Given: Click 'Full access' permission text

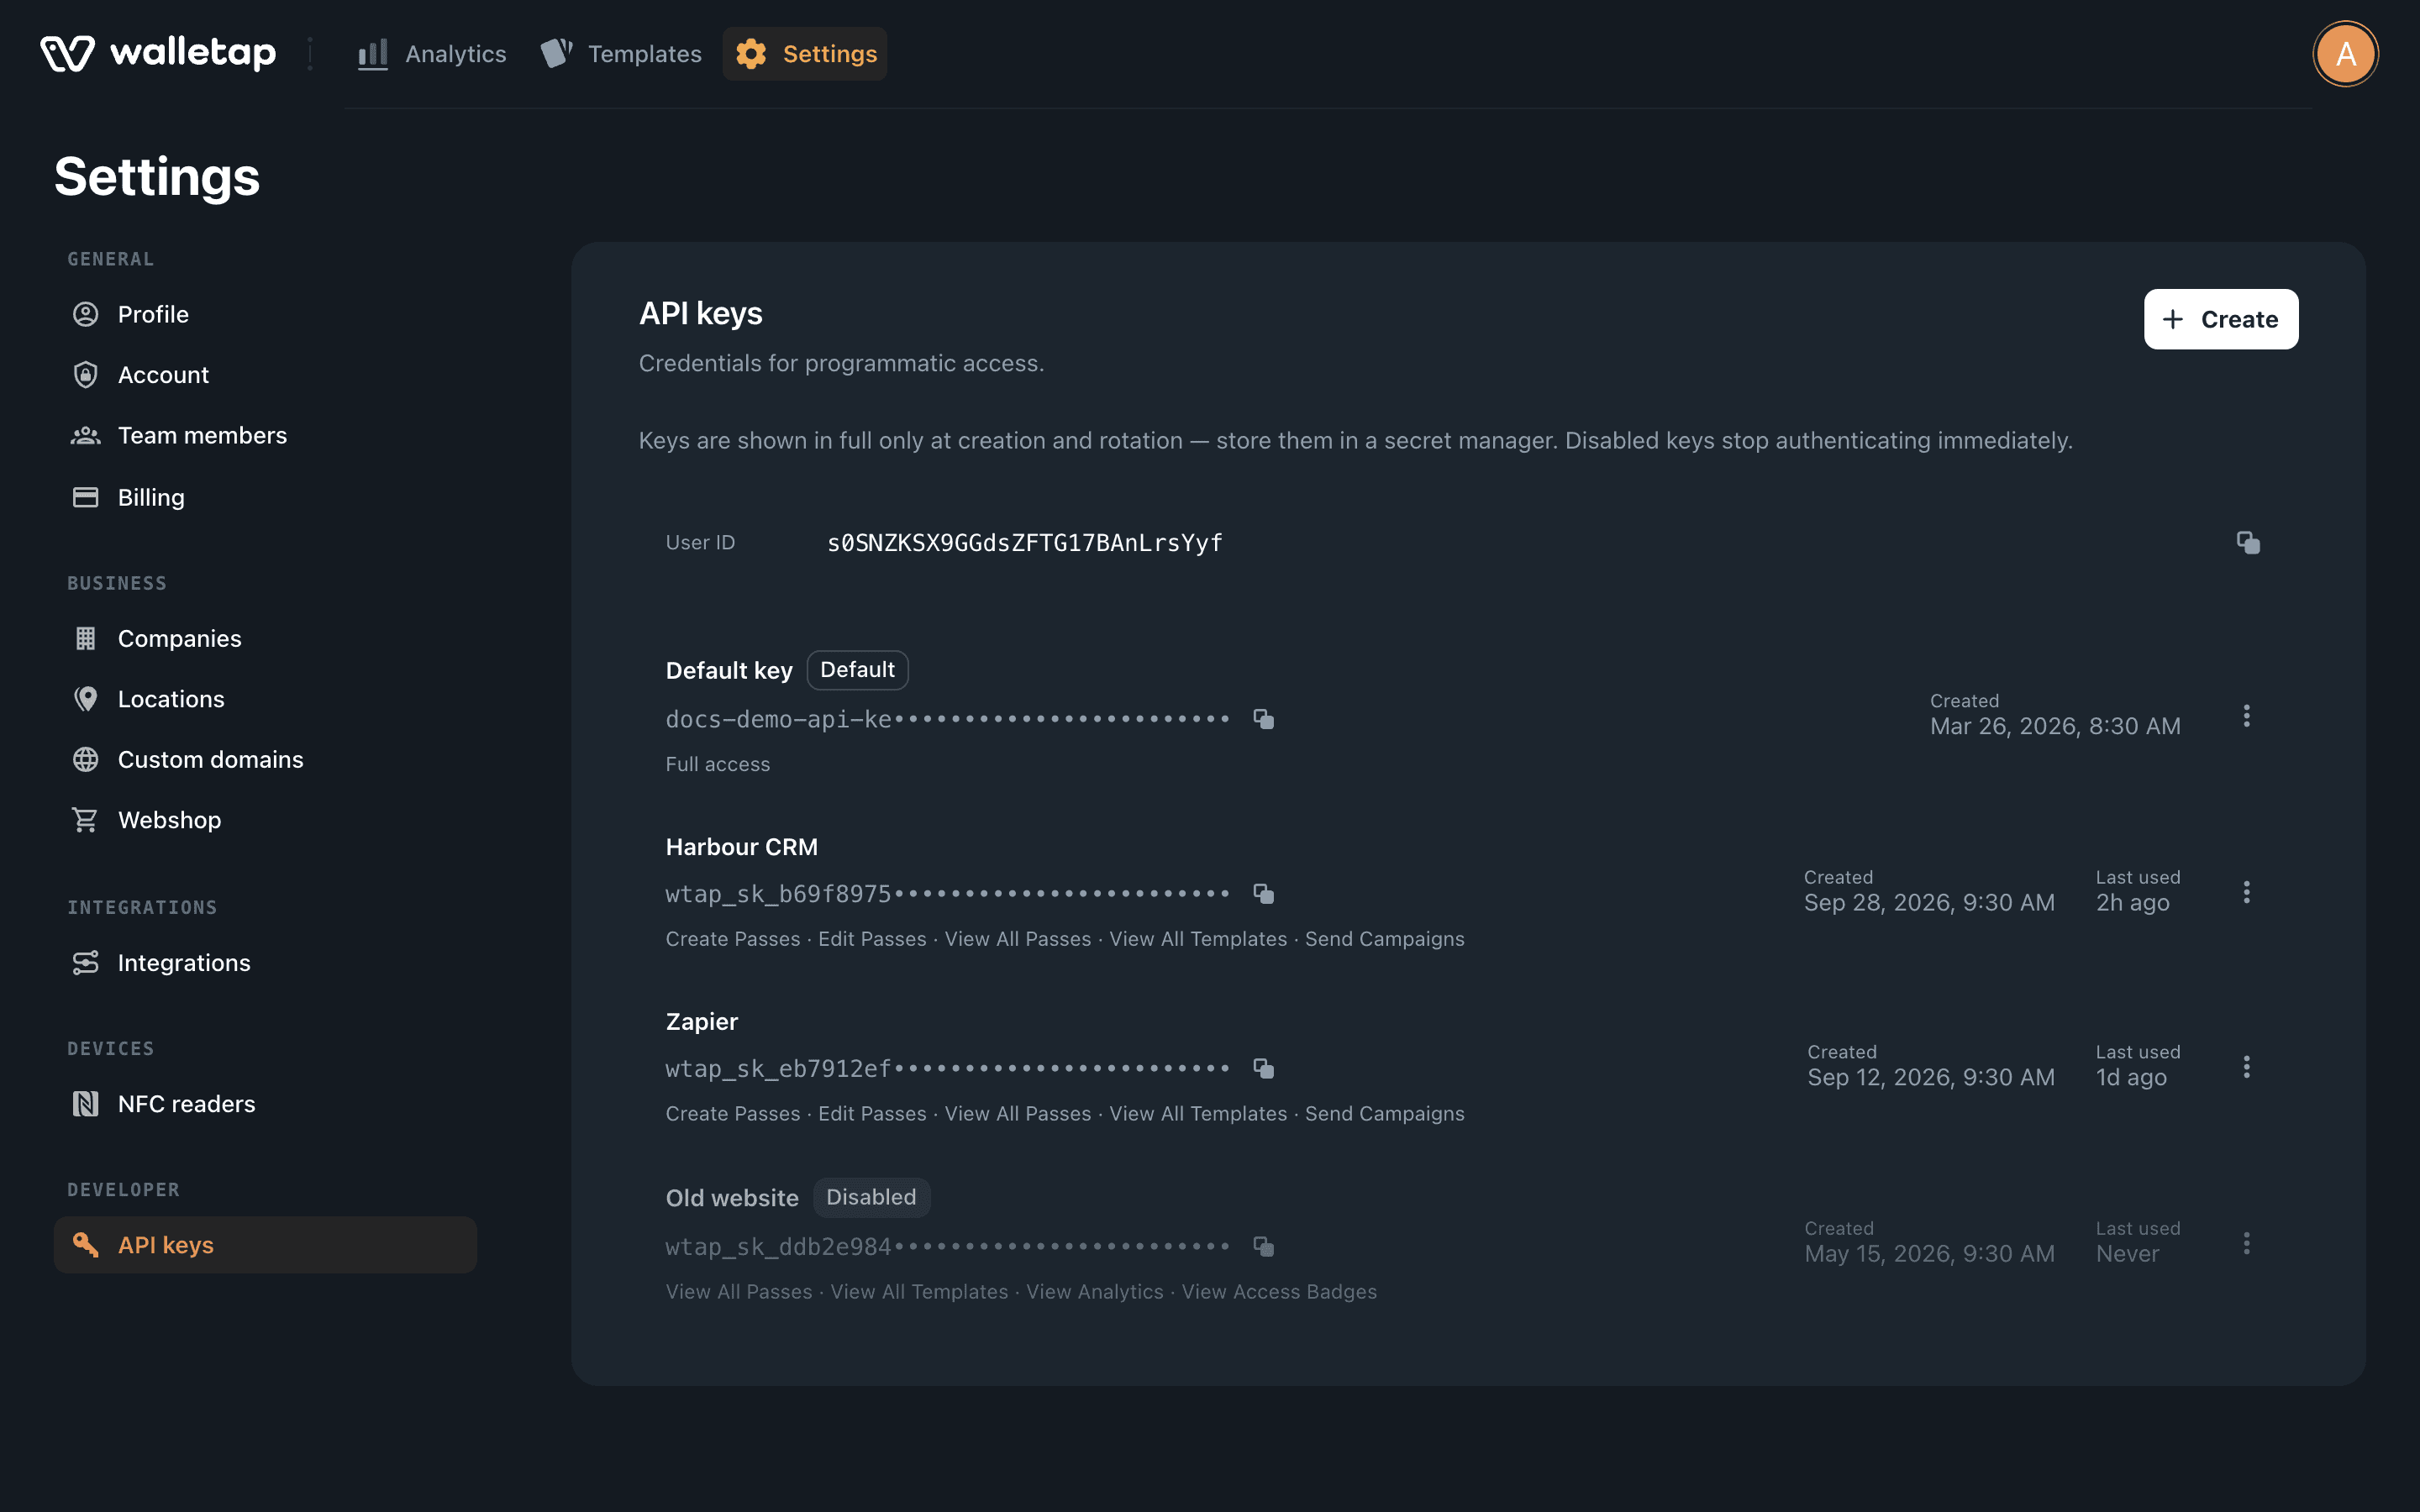Looking at the screenshot, I should point(718,764).
